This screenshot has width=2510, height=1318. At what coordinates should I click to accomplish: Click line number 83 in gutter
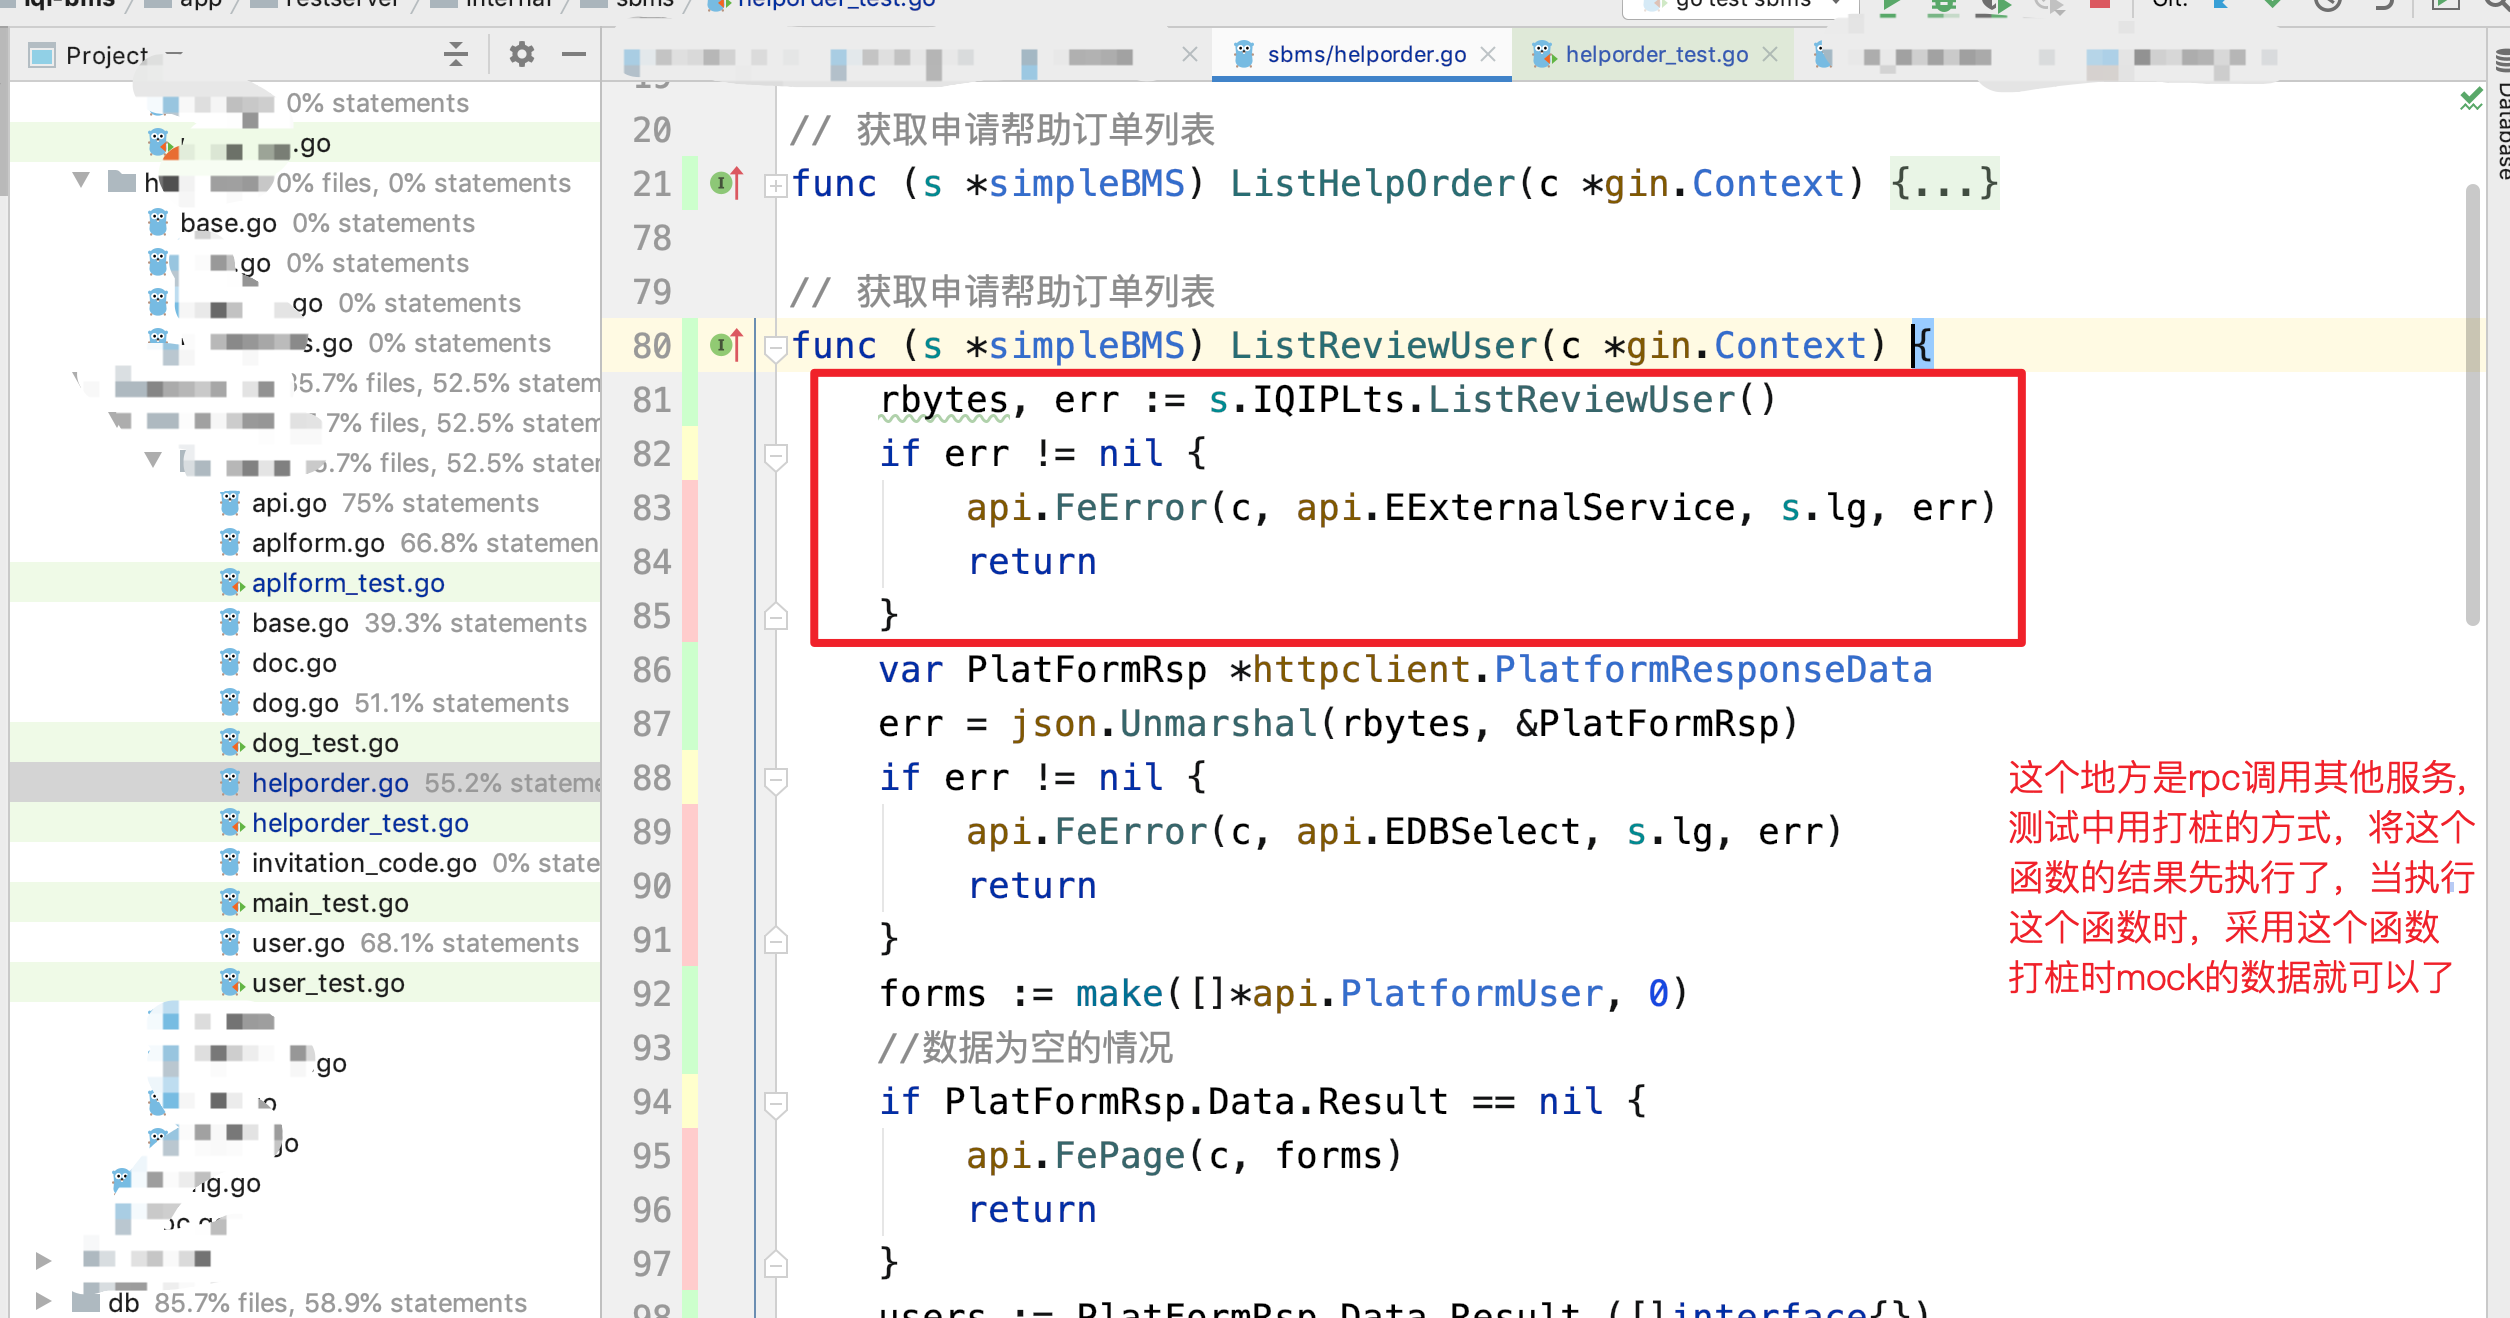(x=652, y=508)
